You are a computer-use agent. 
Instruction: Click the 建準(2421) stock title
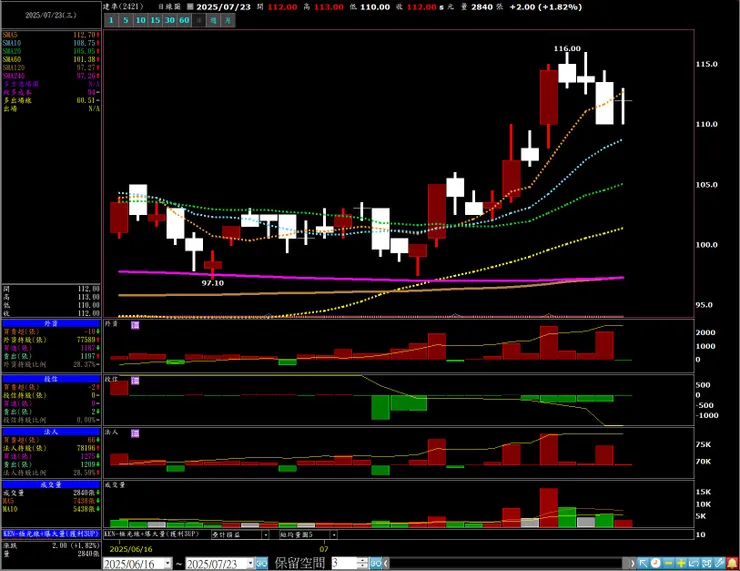124,7
